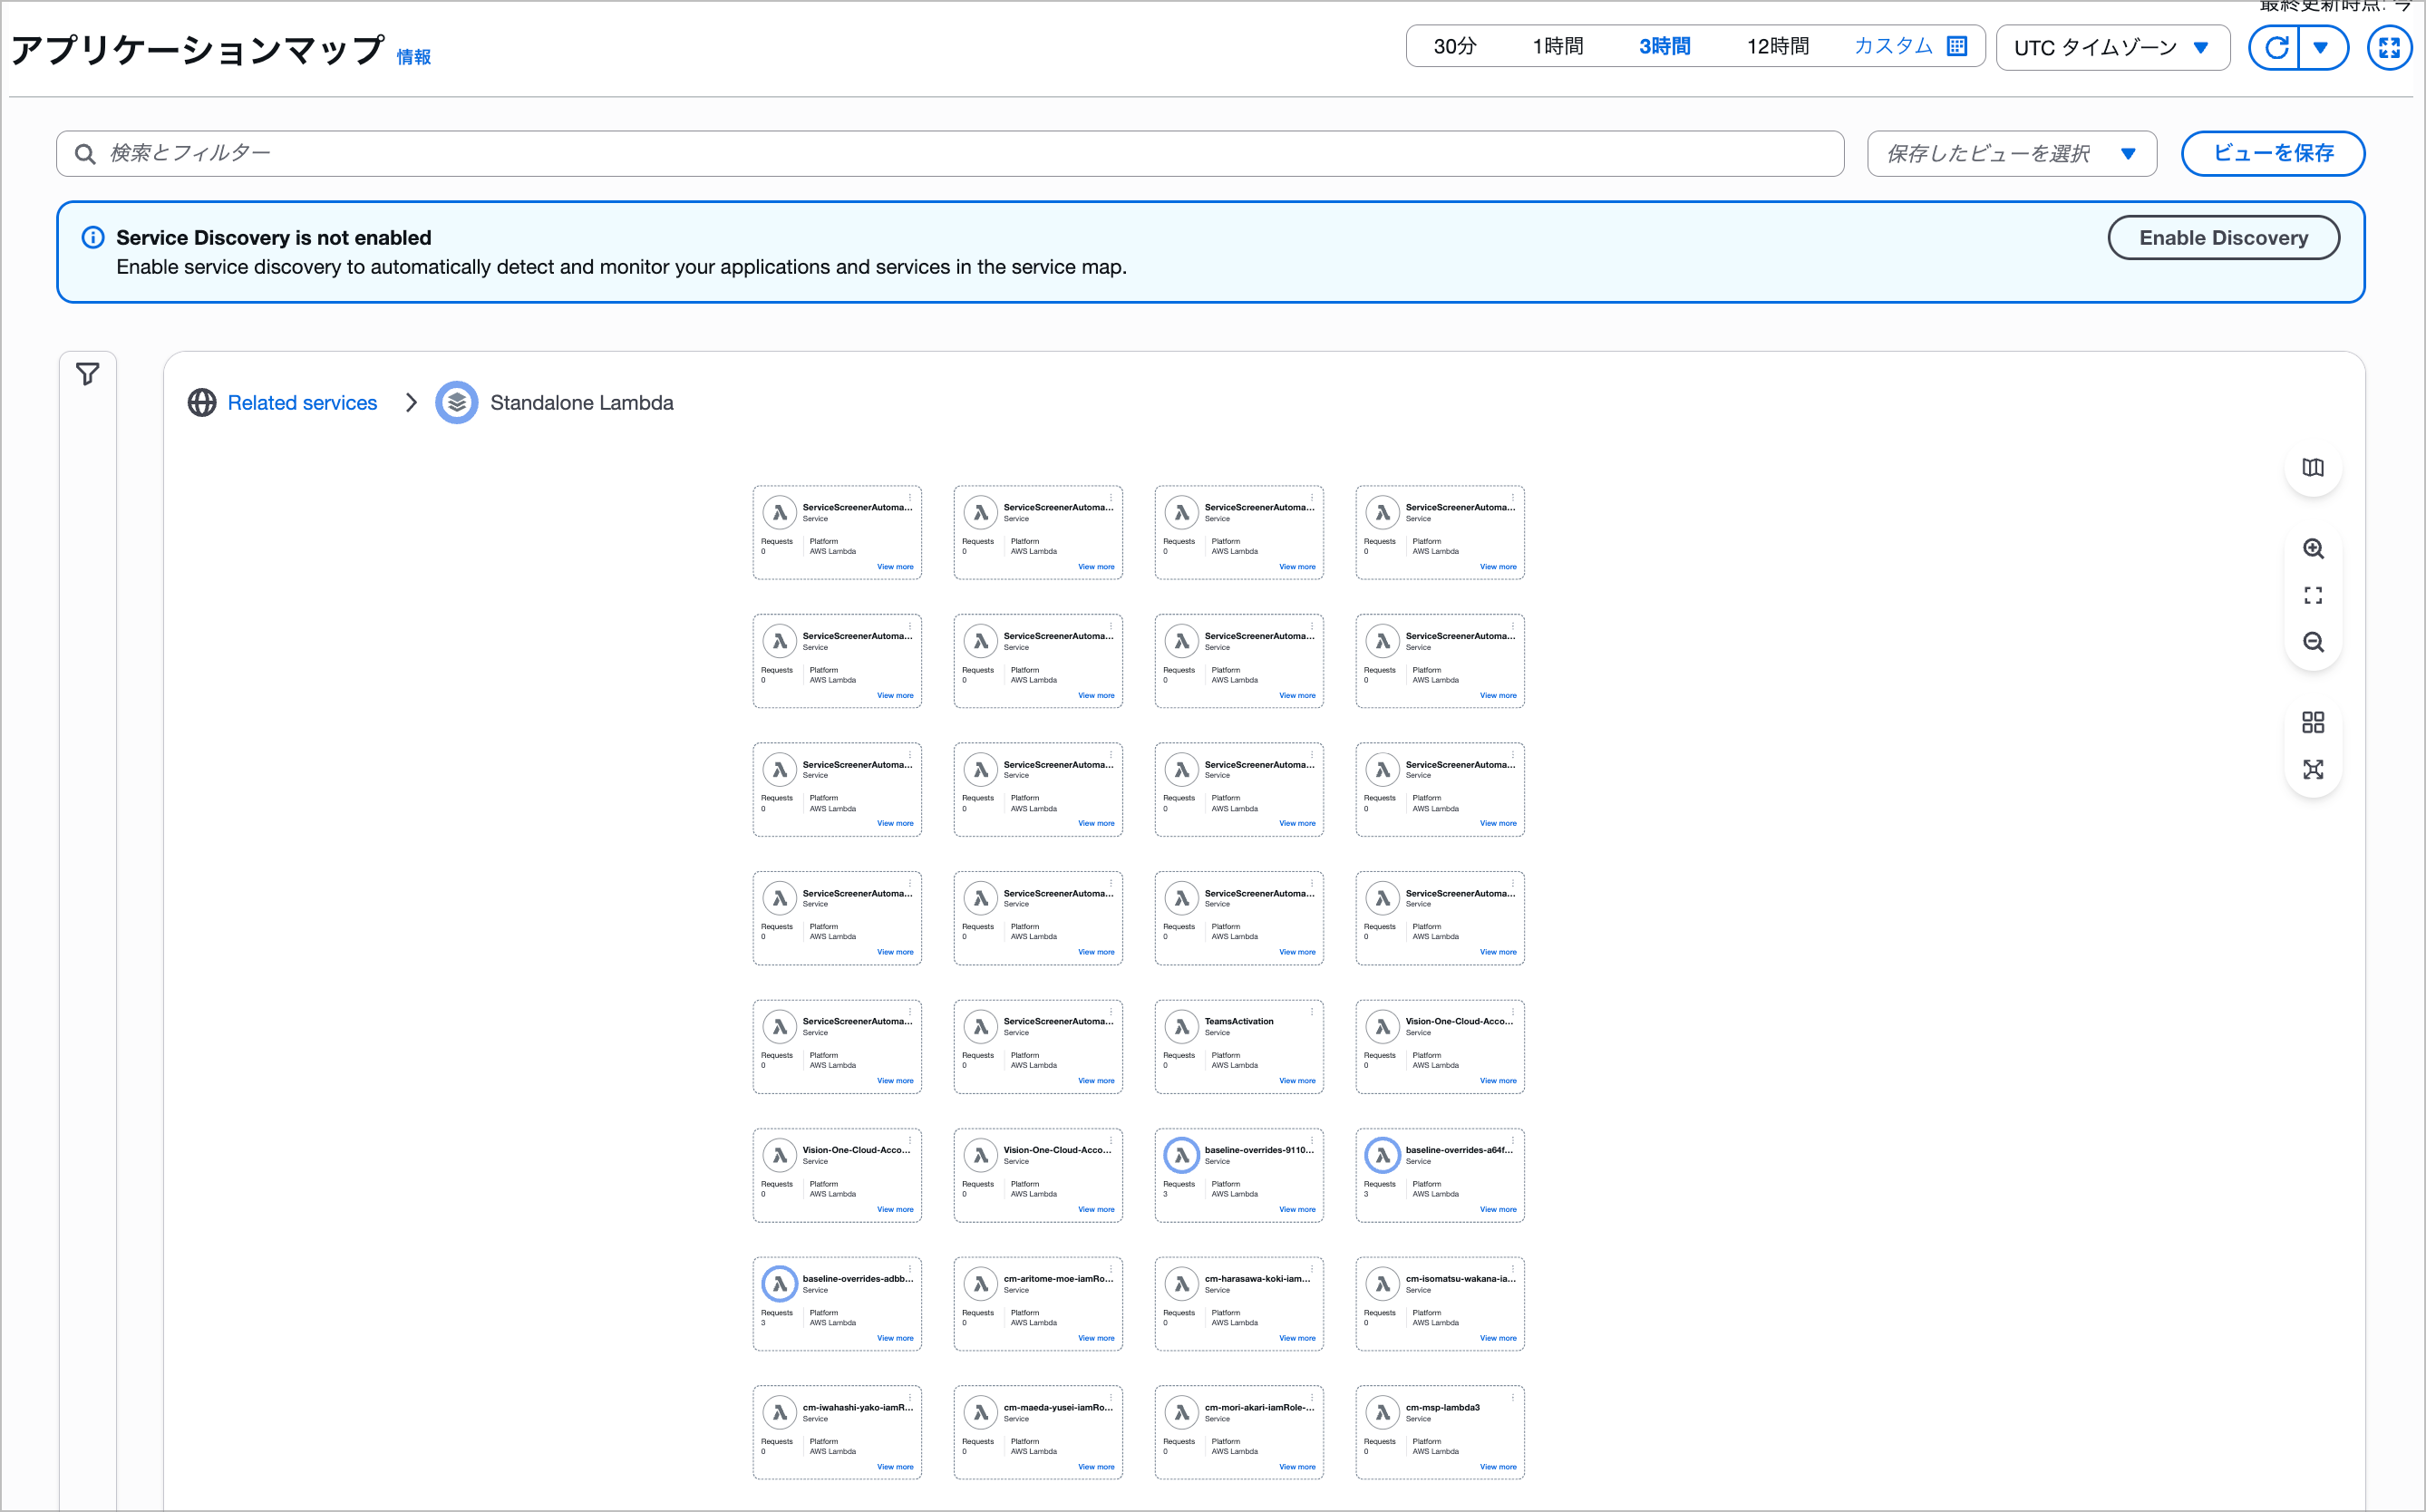Select the 30分 time range
Image resolution: width=2426 pixels, height=1512 pixels.
point(1454,46)
